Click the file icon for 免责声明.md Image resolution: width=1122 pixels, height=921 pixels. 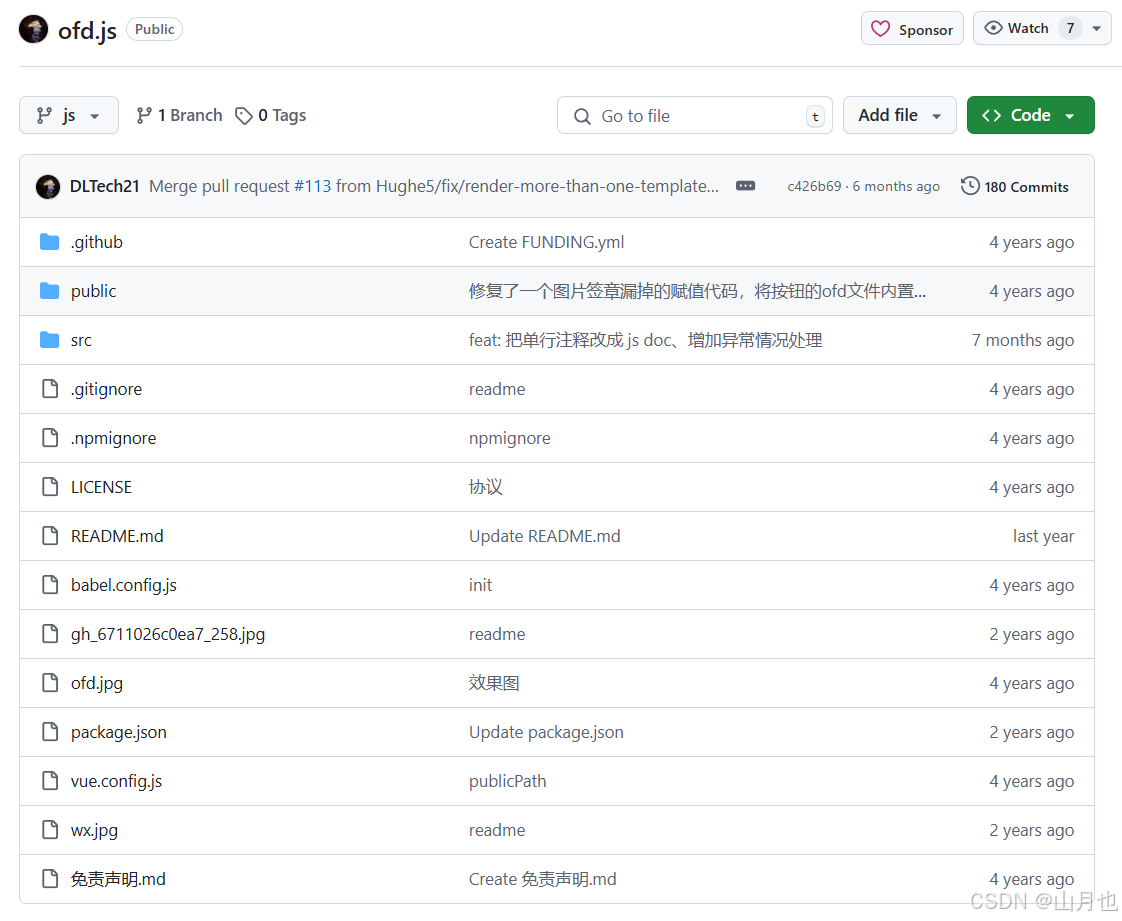click(50, 879)
